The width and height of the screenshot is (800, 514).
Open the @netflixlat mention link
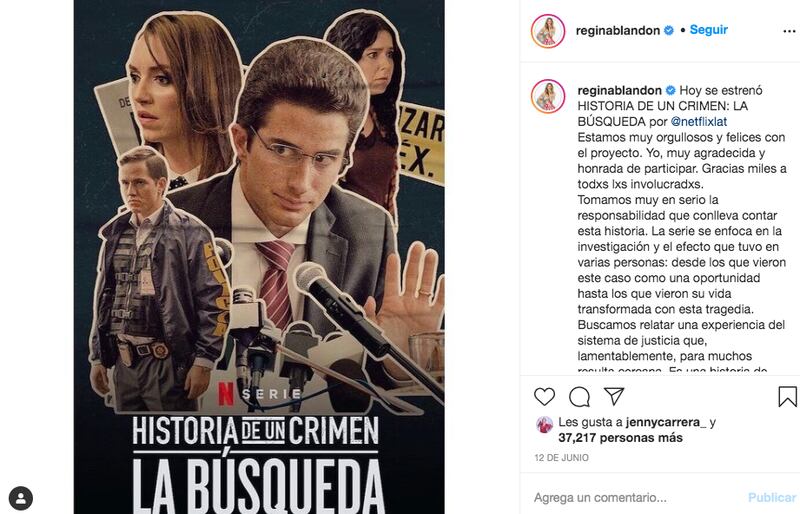click(x=698, y=121)
